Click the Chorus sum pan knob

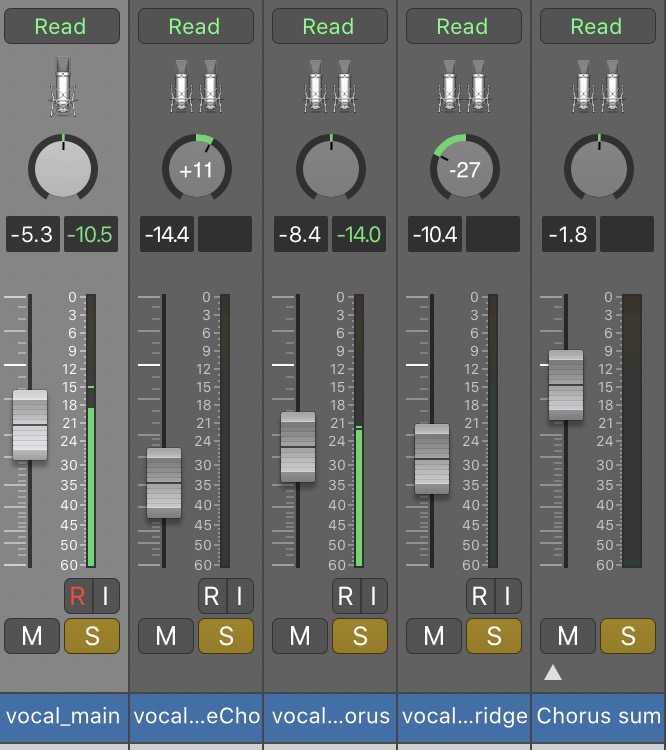tap(598, 169)
